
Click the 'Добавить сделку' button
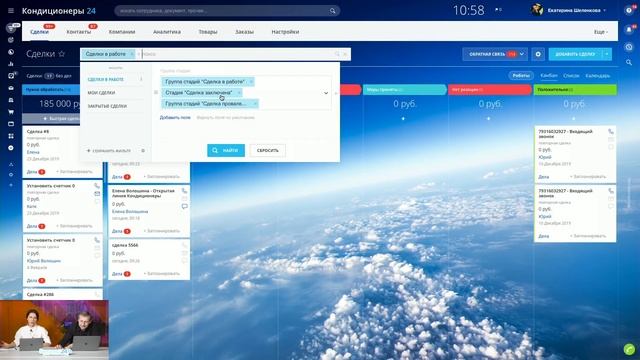coord(575,54)
